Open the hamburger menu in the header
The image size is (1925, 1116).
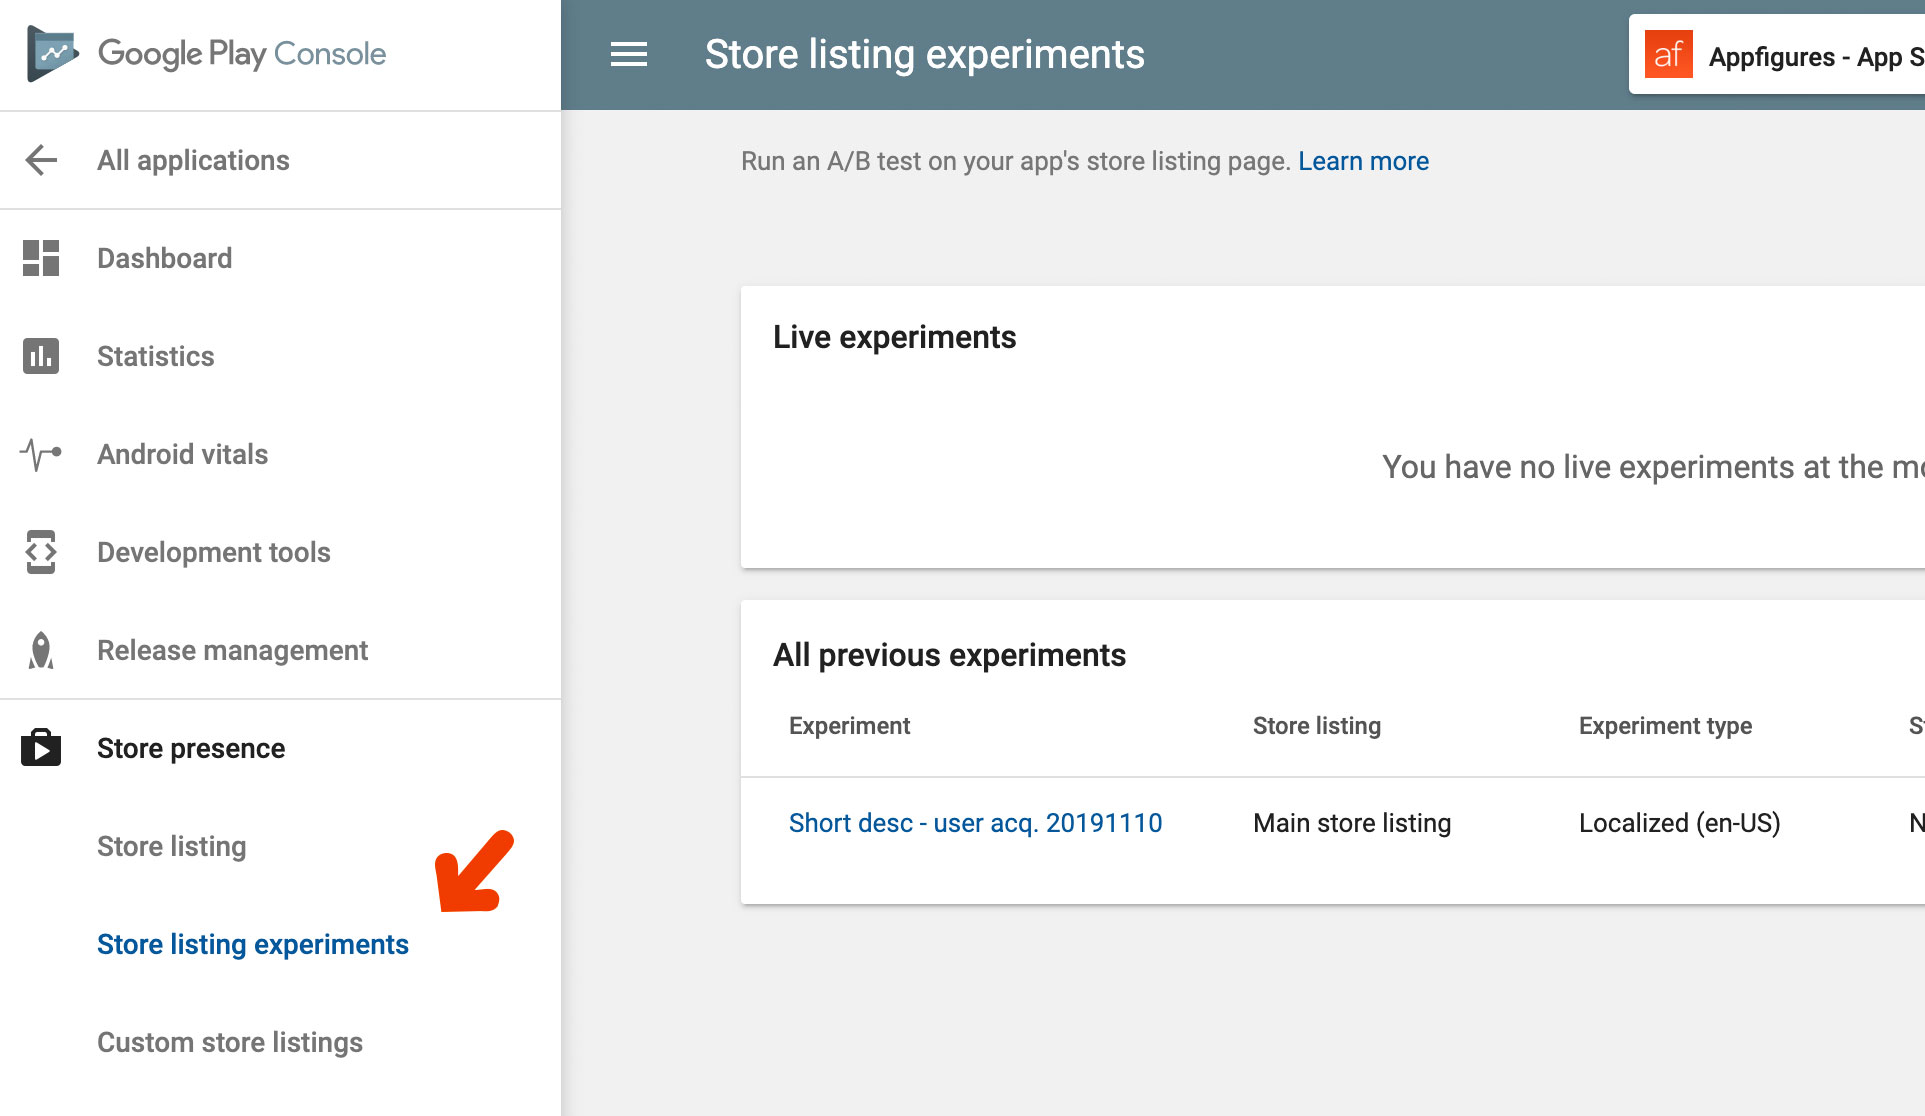point(629,55)
